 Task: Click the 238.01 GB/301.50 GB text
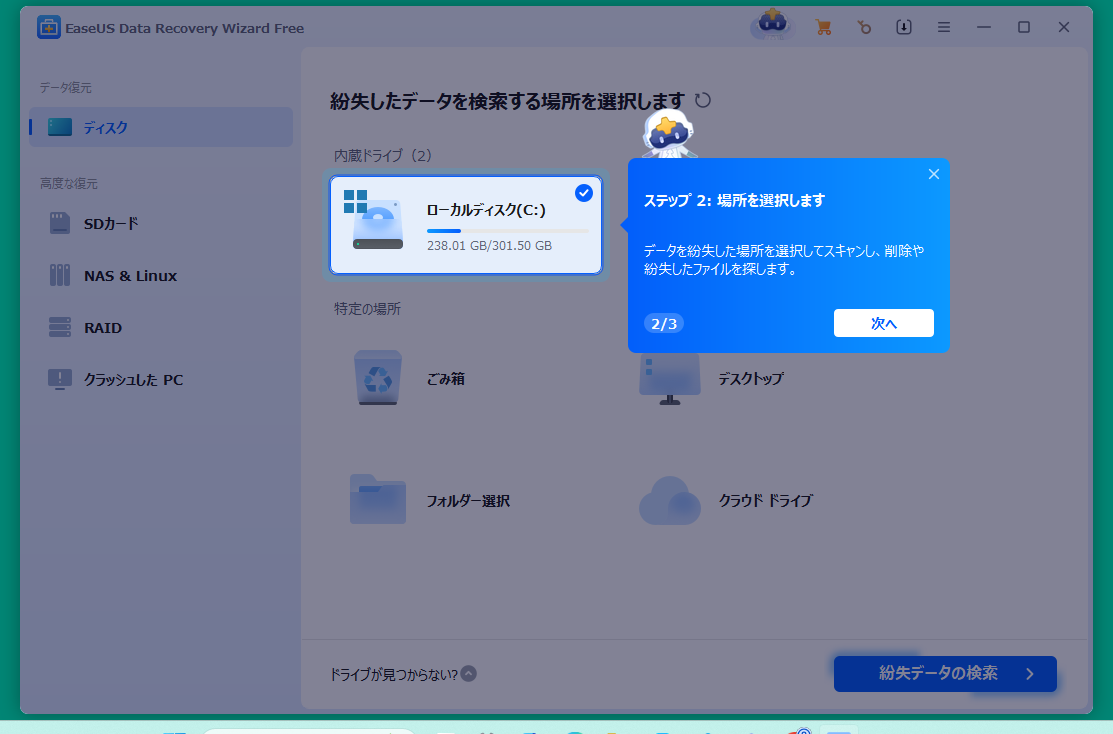pos(489,246)
